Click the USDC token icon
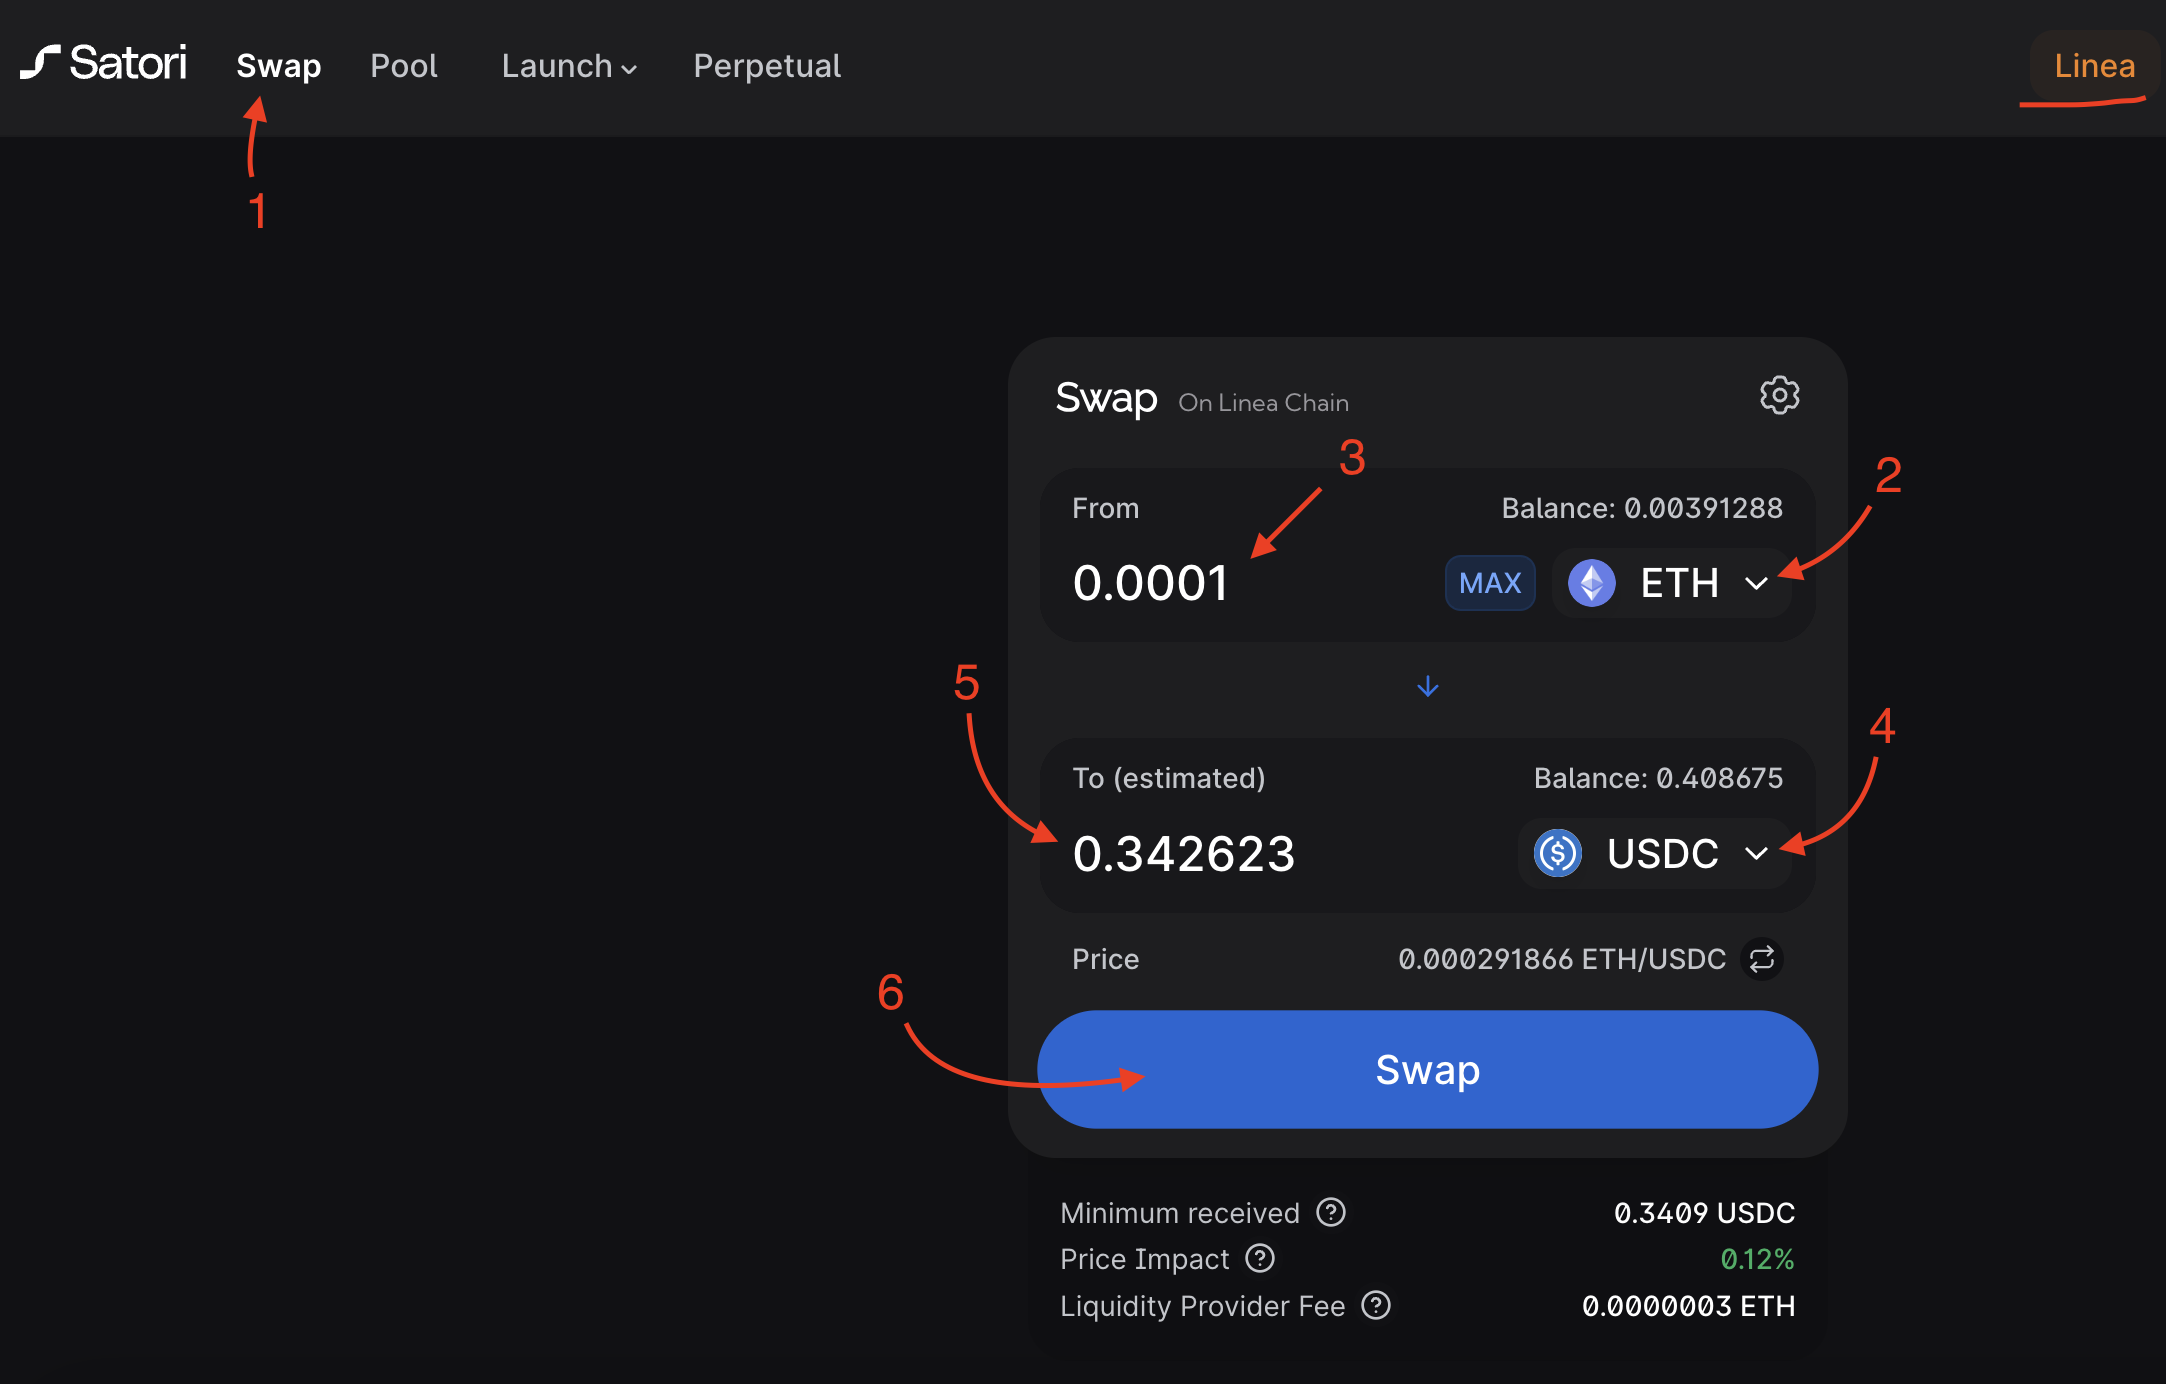The height and width of the screenshot is (1384, 2166). point(1557,853)
